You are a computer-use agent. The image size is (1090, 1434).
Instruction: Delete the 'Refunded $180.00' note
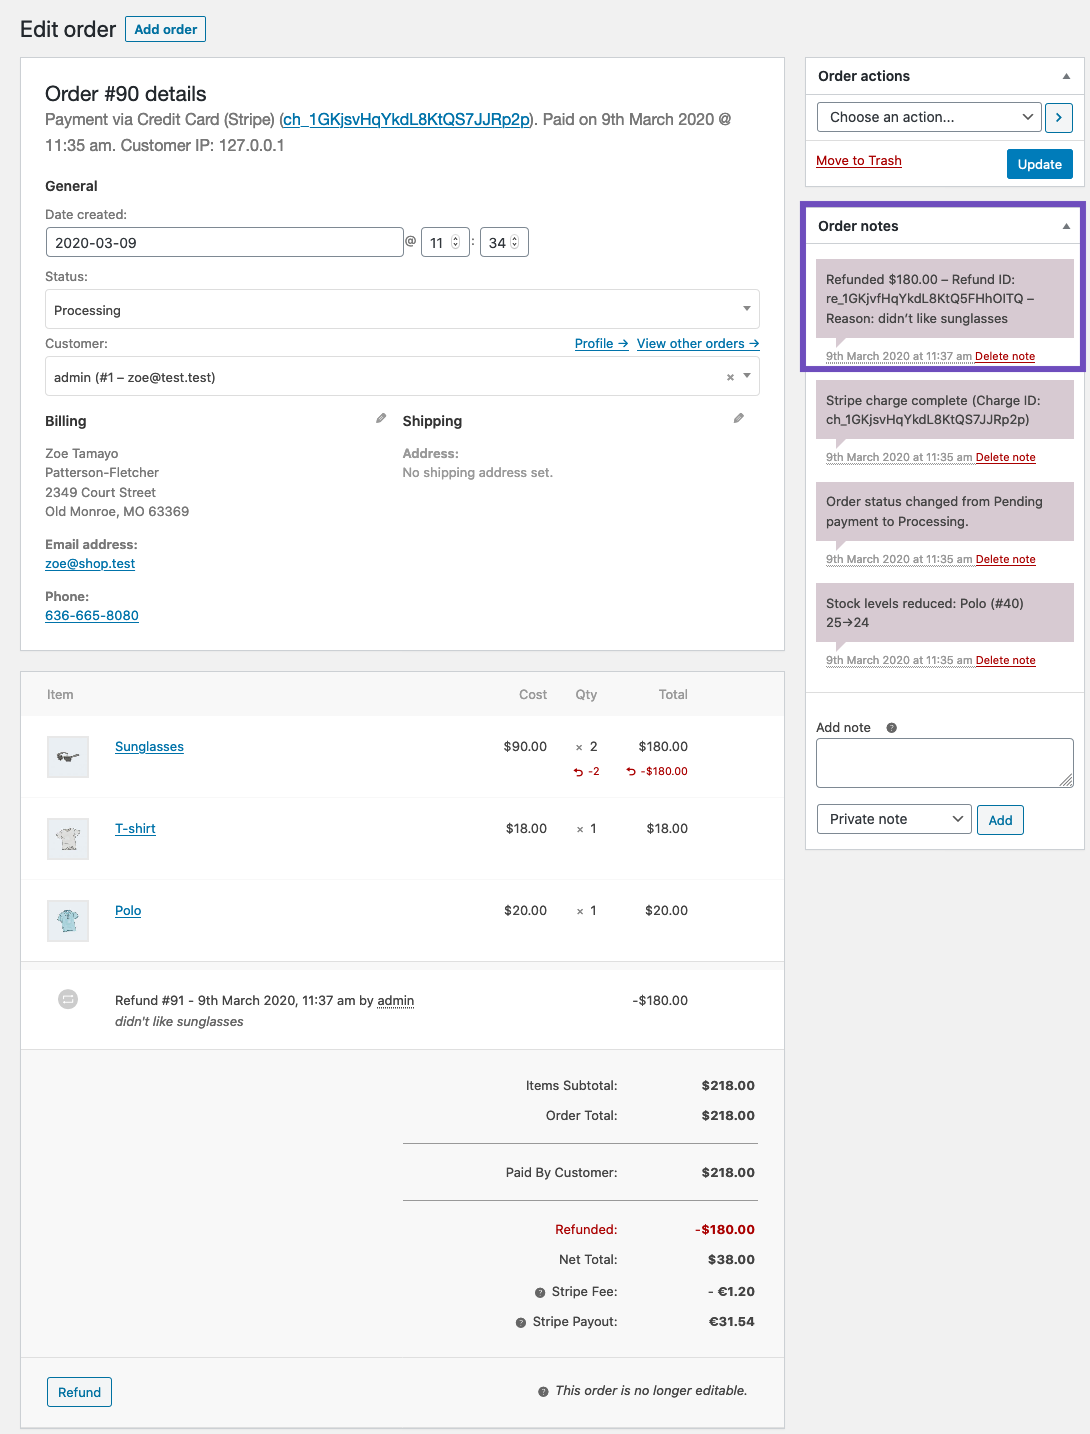[x=1005, y=356]
